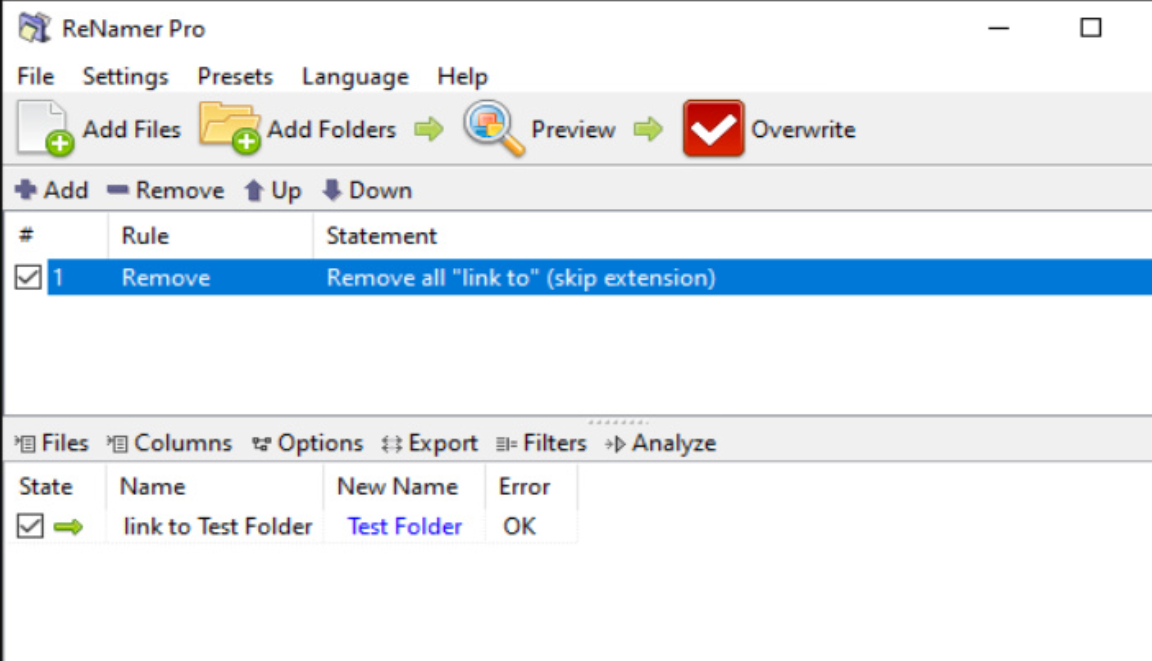
Task: Move rule Down in the list
Action: [367, 190]
